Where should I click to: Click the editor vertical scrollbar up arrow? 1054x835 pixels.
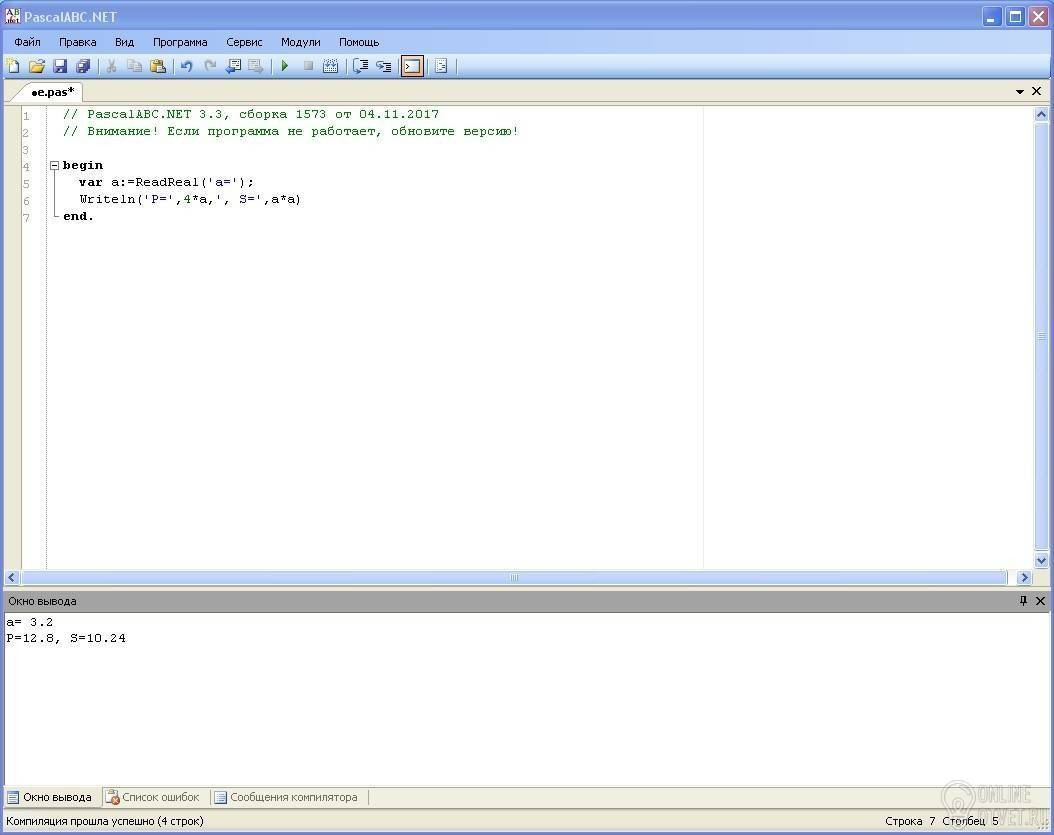[x=1041, y=114]
